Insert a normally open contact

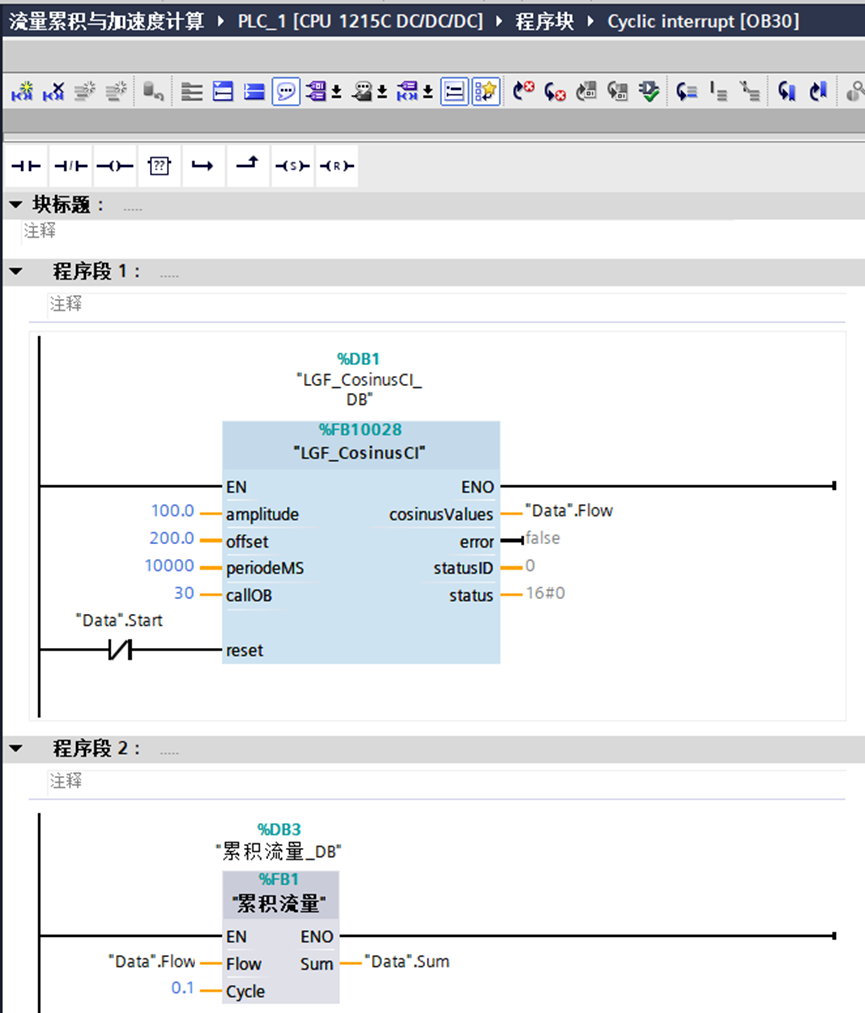26,166
